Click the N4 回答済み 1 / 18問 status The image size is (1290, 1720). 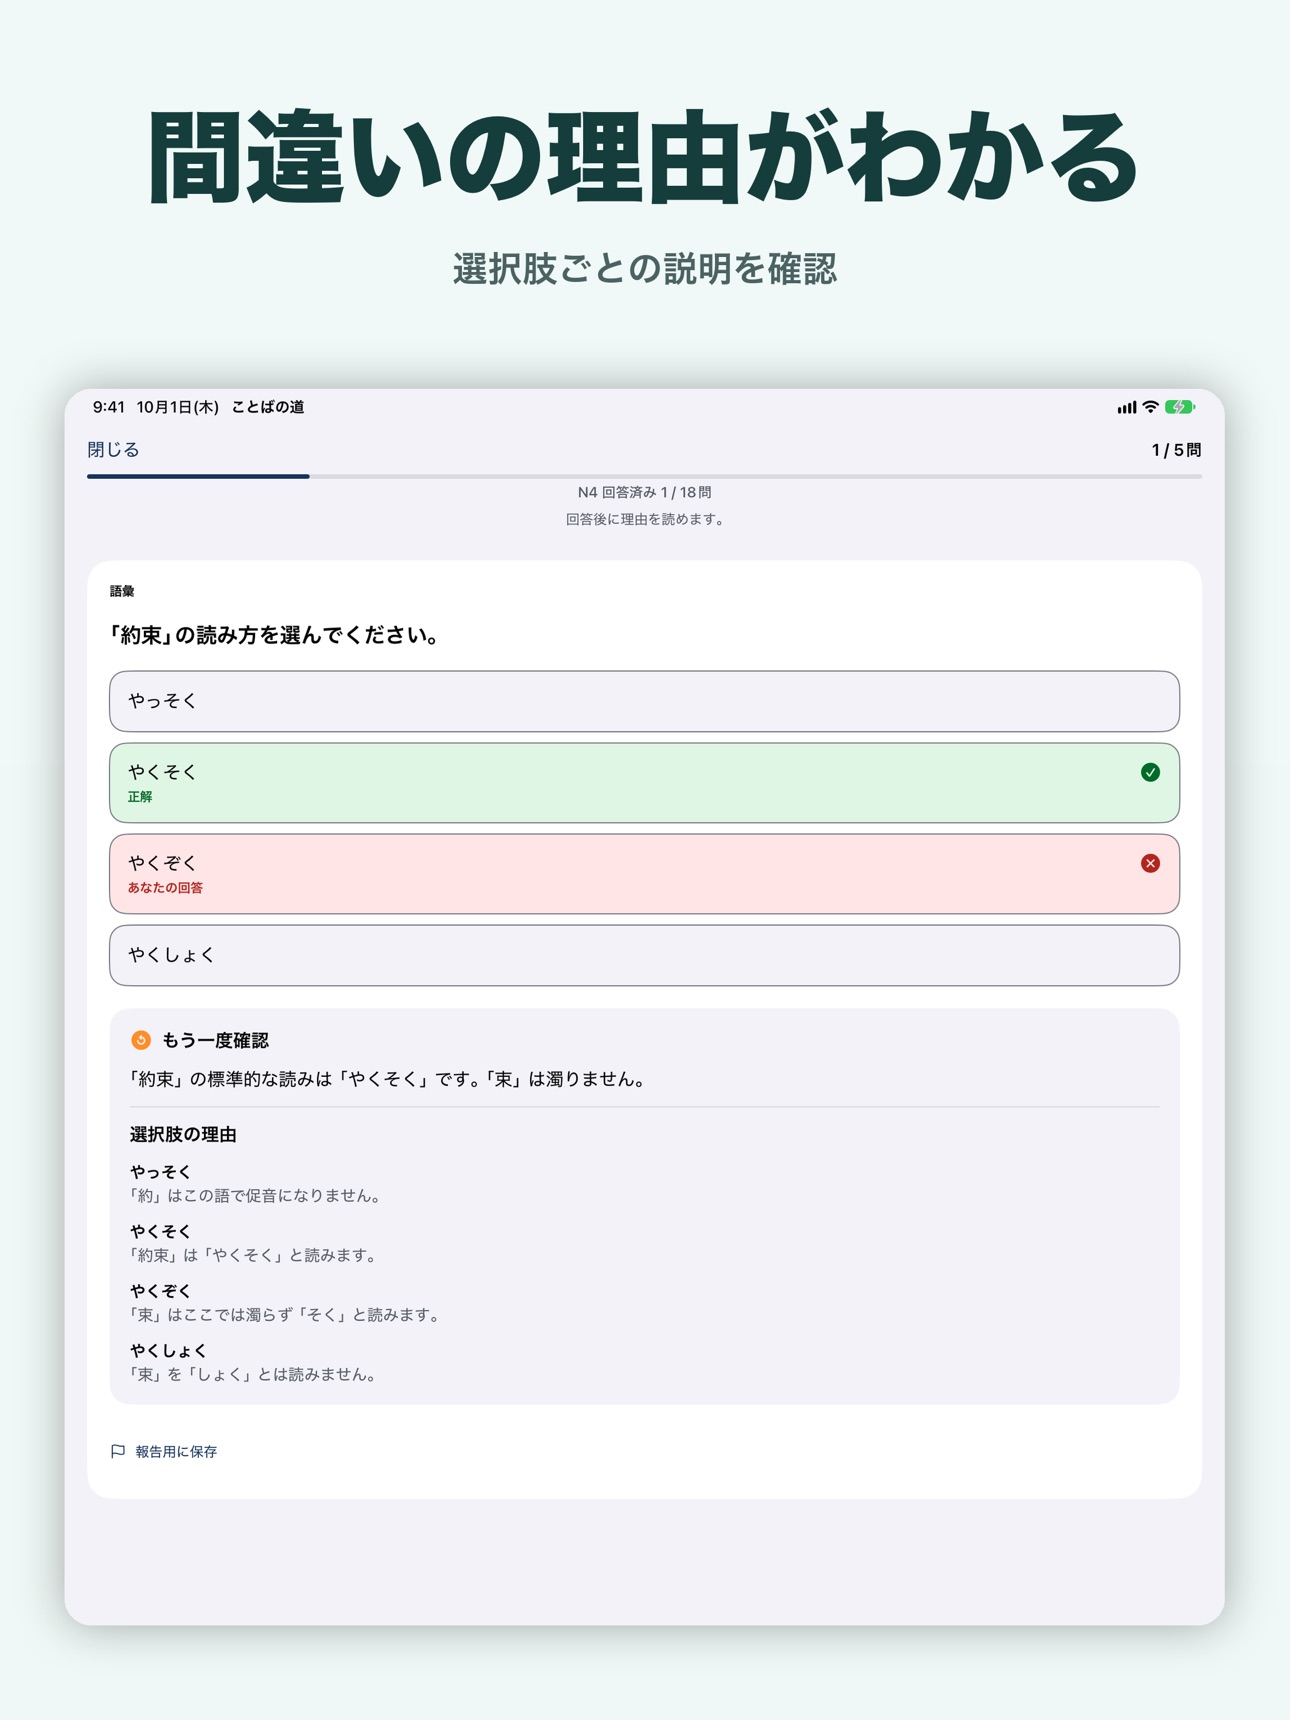(644, 492)
